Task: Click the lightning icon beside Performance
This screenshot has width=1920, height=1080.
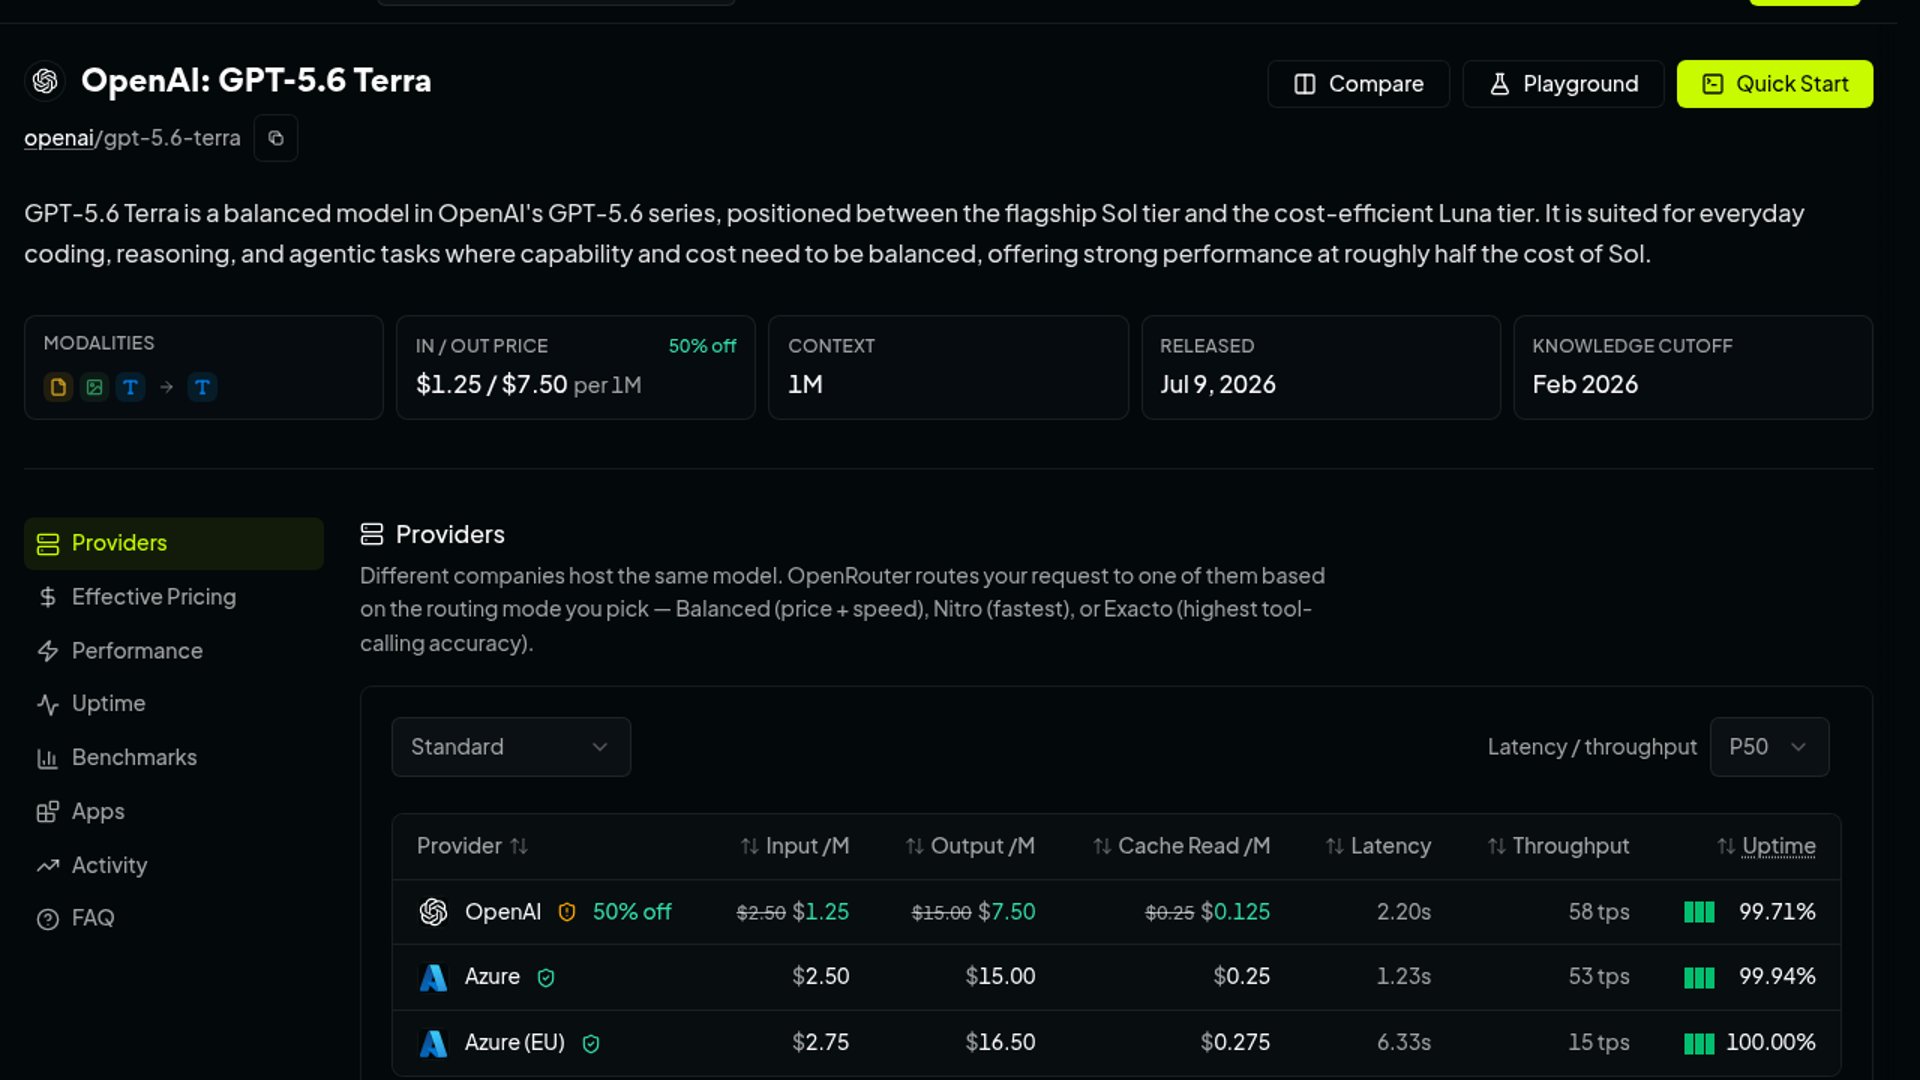Action: pyautogui.click(x=47, y=651)
